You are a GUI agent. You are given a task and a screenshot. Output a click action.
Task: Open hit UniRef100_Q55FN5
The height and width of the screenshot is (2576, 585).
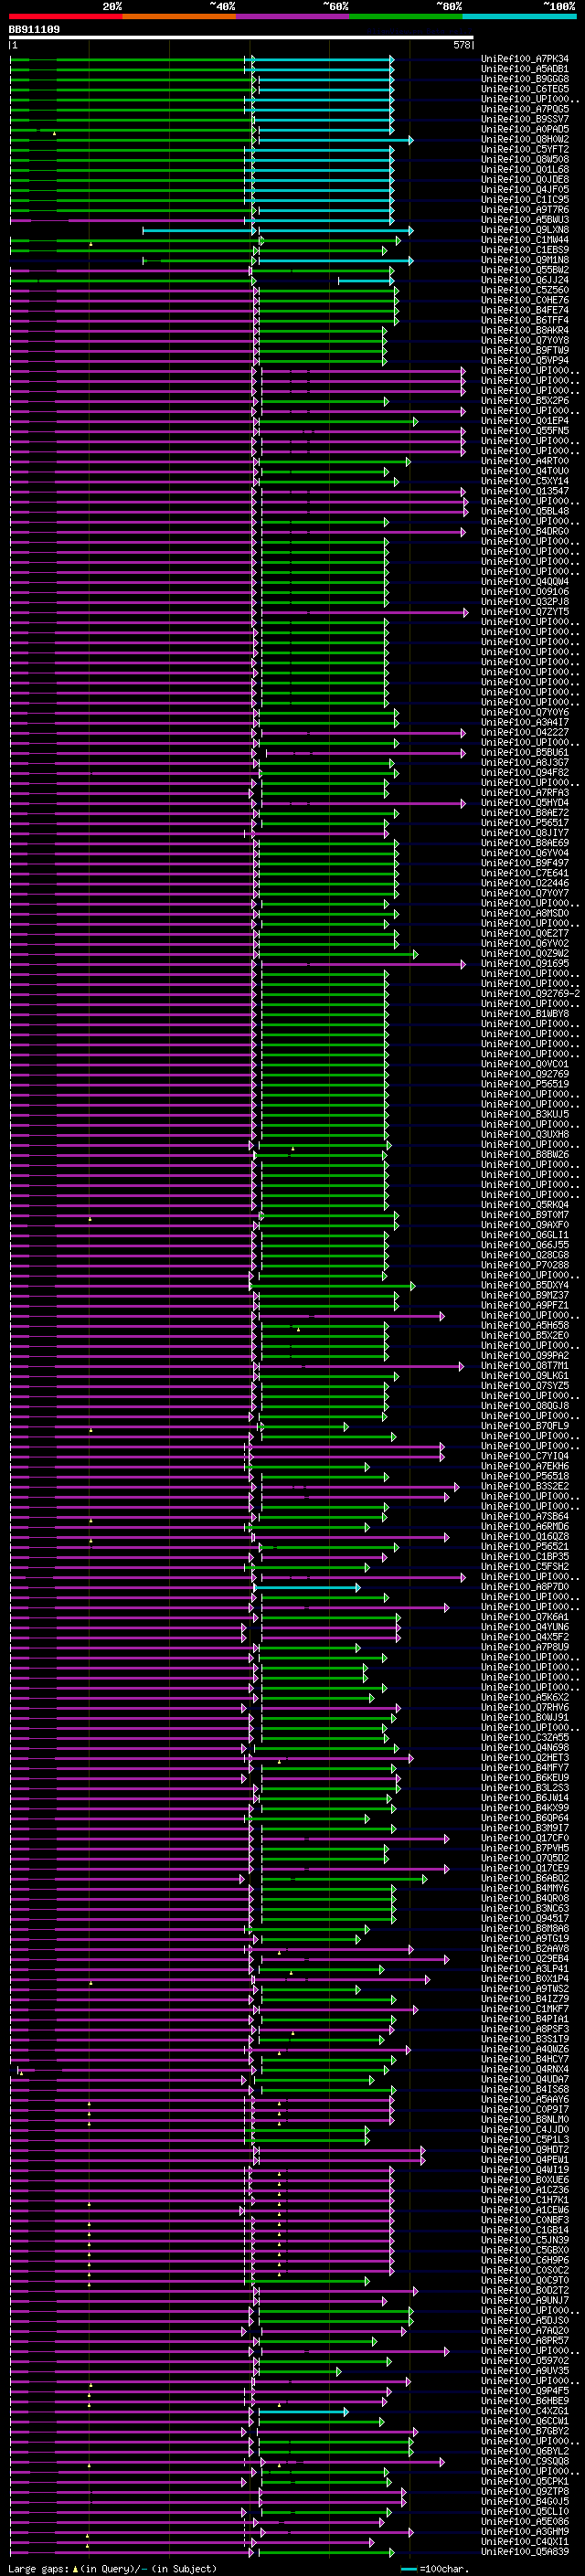(x=525, y=431)
